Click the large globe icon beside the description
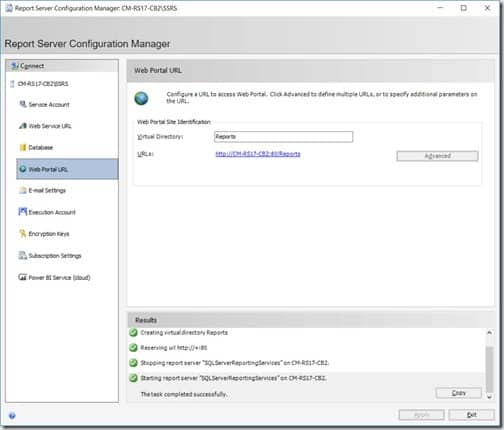The height and width of the screenshot is (430, 504). (141, 98)
